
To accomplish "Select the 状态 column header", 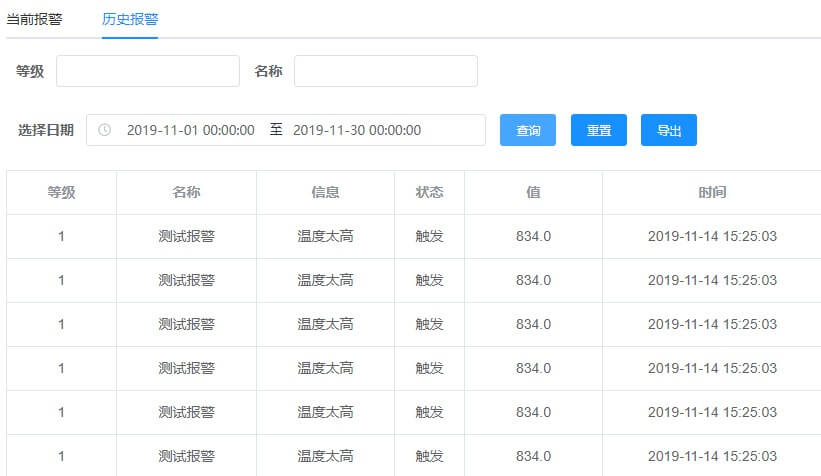I will [x=429, y=192].
